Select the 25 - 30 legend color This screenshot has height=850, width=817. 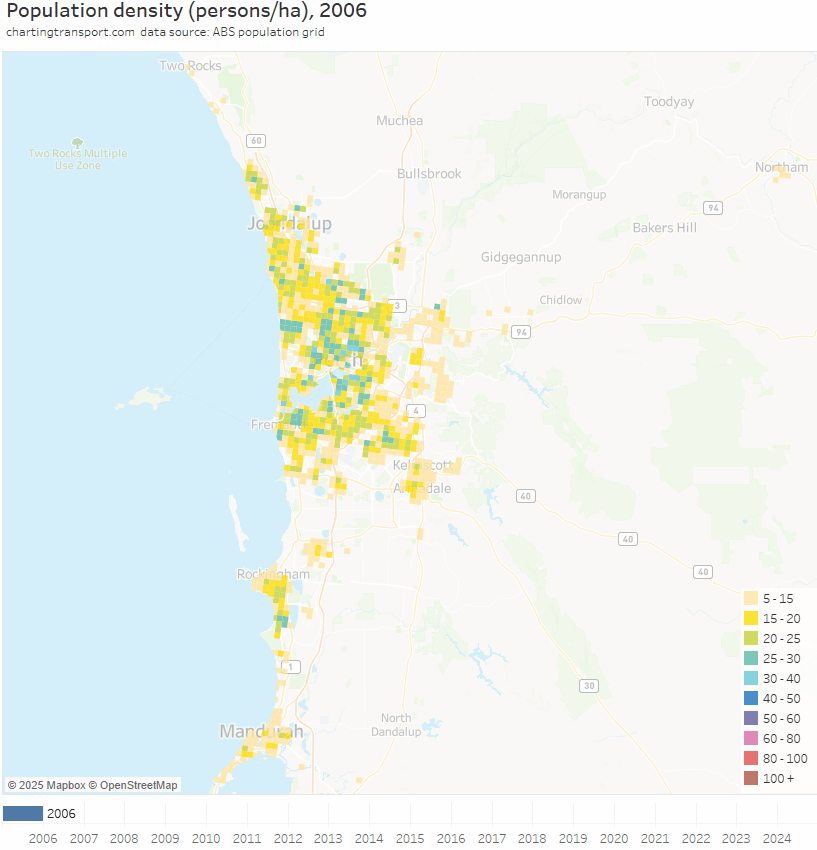pos(750,658)
